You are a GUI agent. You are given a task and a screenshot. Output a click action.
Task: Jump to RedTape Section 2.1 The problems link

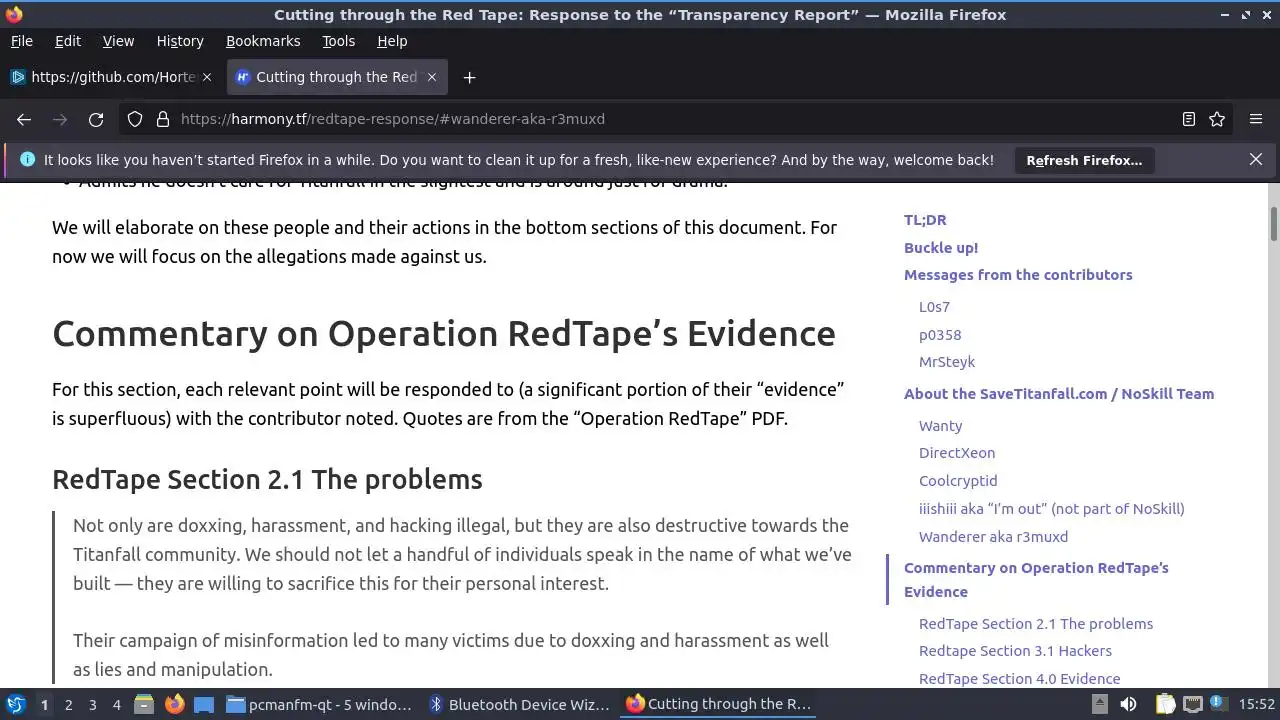[x=1036, y=624]
